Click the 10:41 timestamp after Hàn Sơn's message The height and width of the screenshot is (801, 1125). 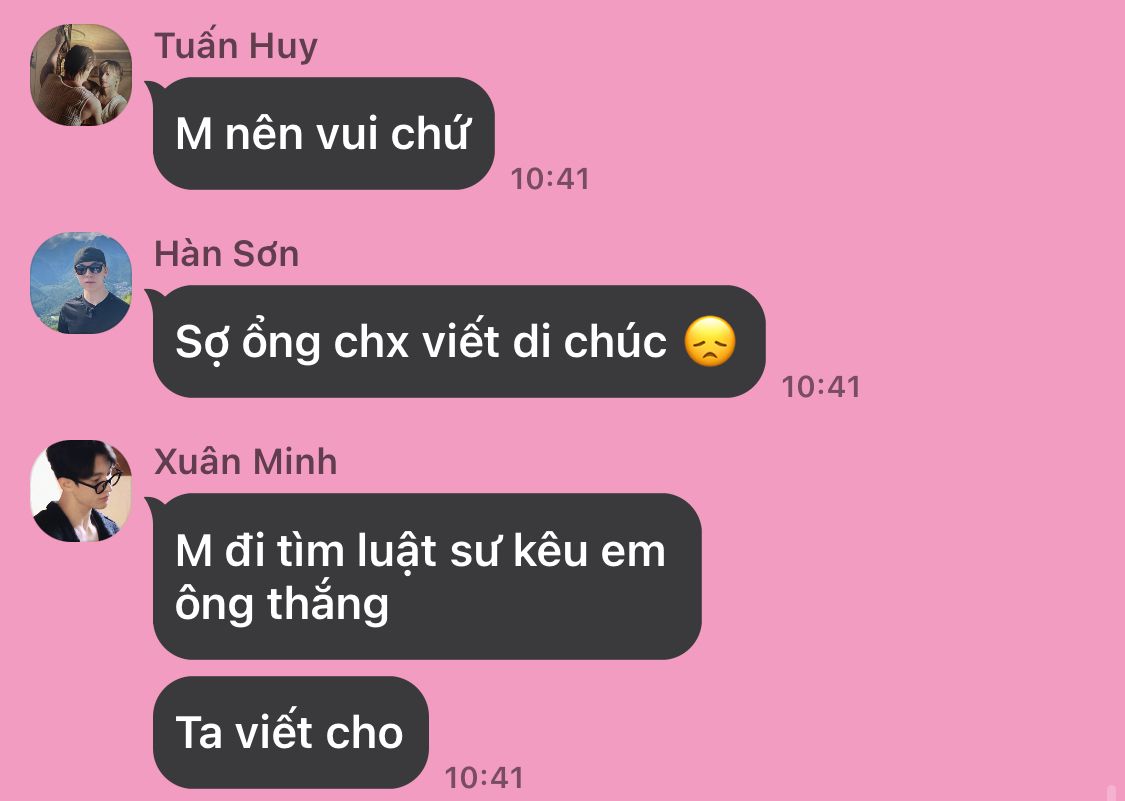820,387
